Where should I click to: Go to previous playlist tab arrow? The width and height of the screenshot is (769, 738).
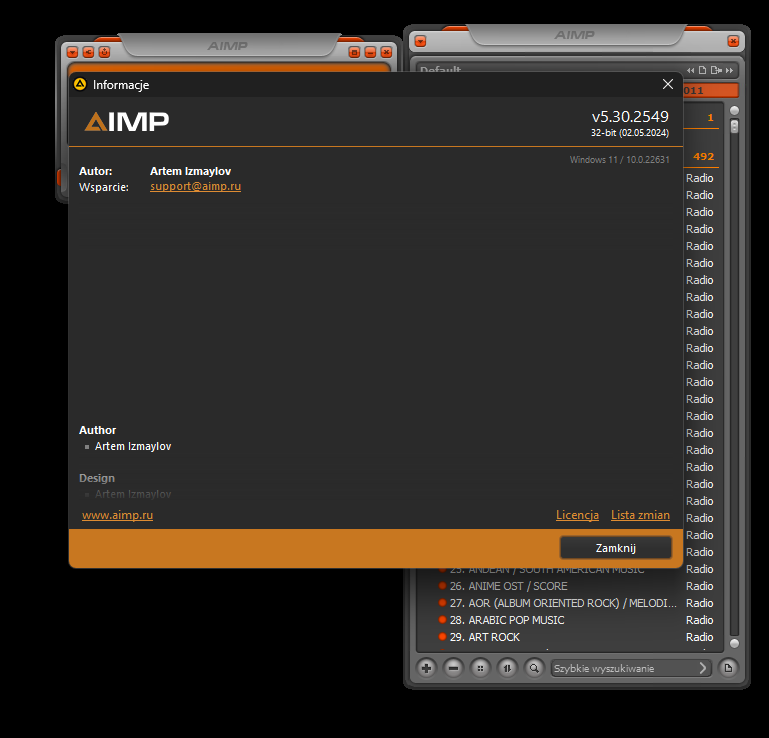click(x=691, y=70)
